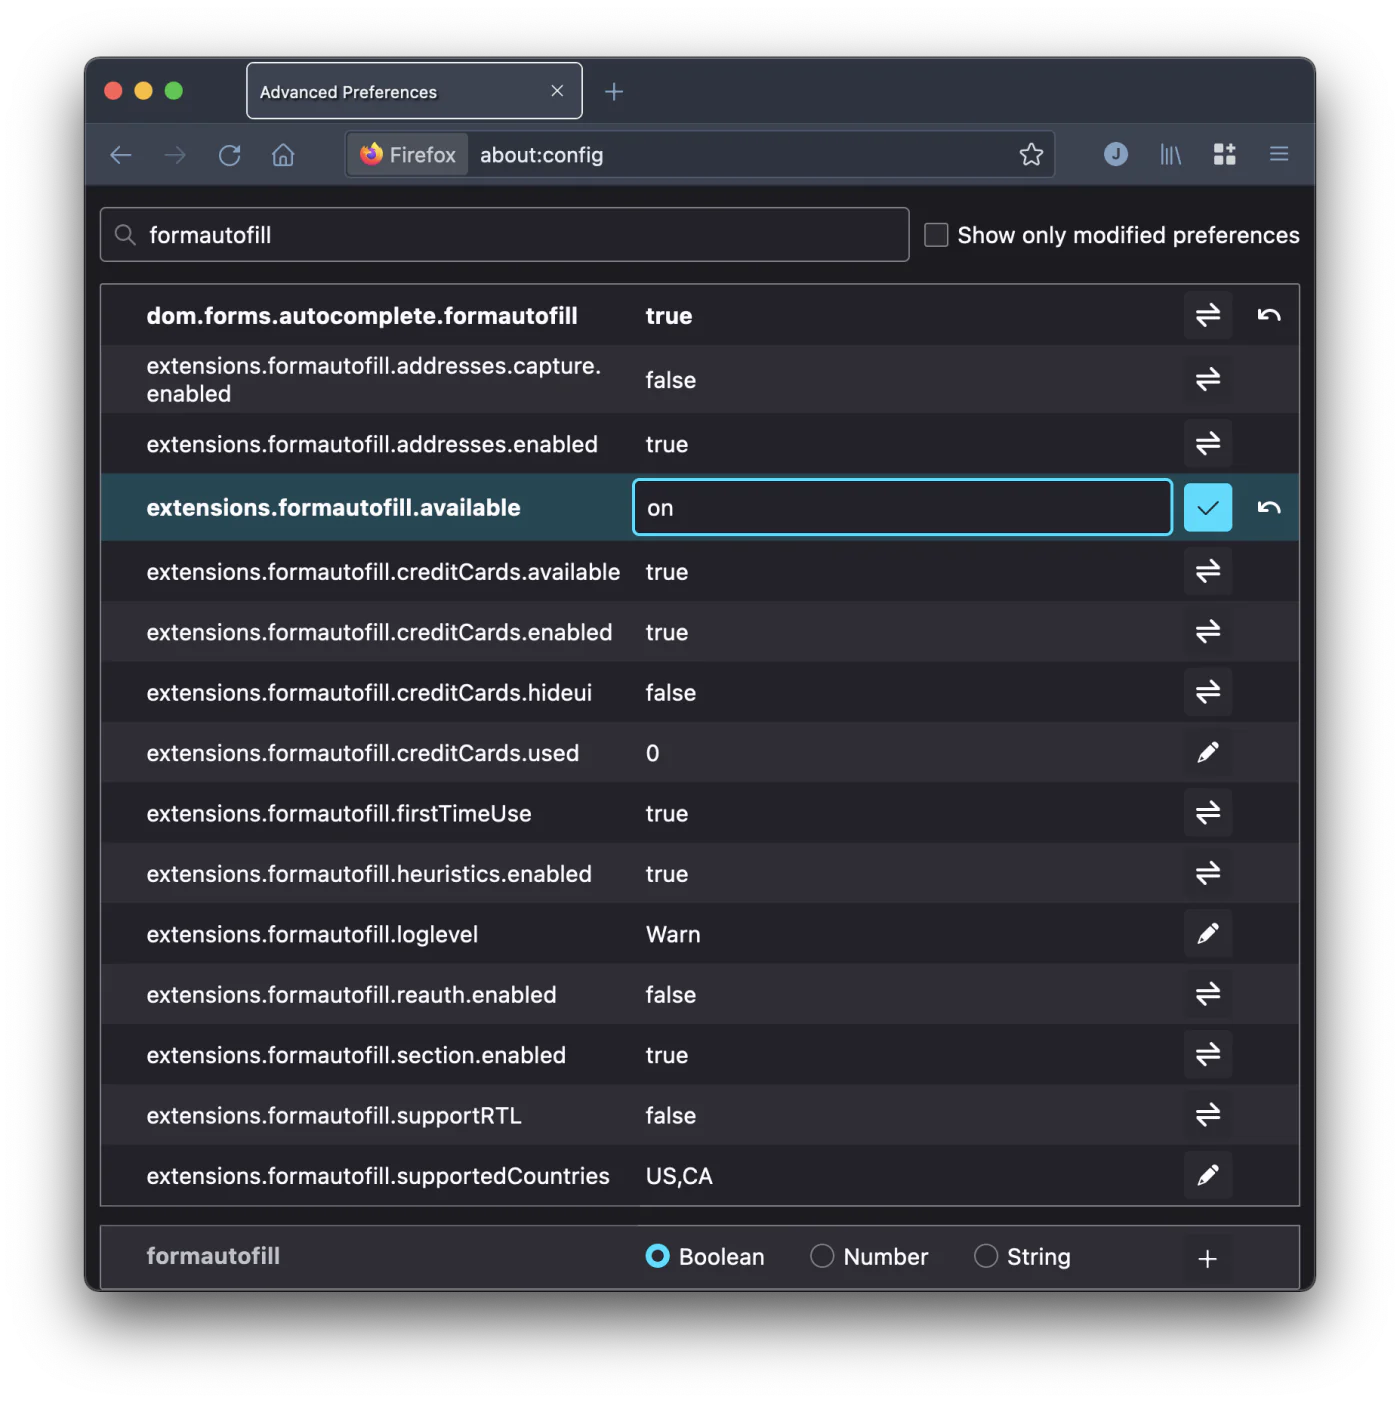The width and height of the screenshot is (1400, 1403).
Task: Open the hamburger application menu
Action: (1279, 154)
